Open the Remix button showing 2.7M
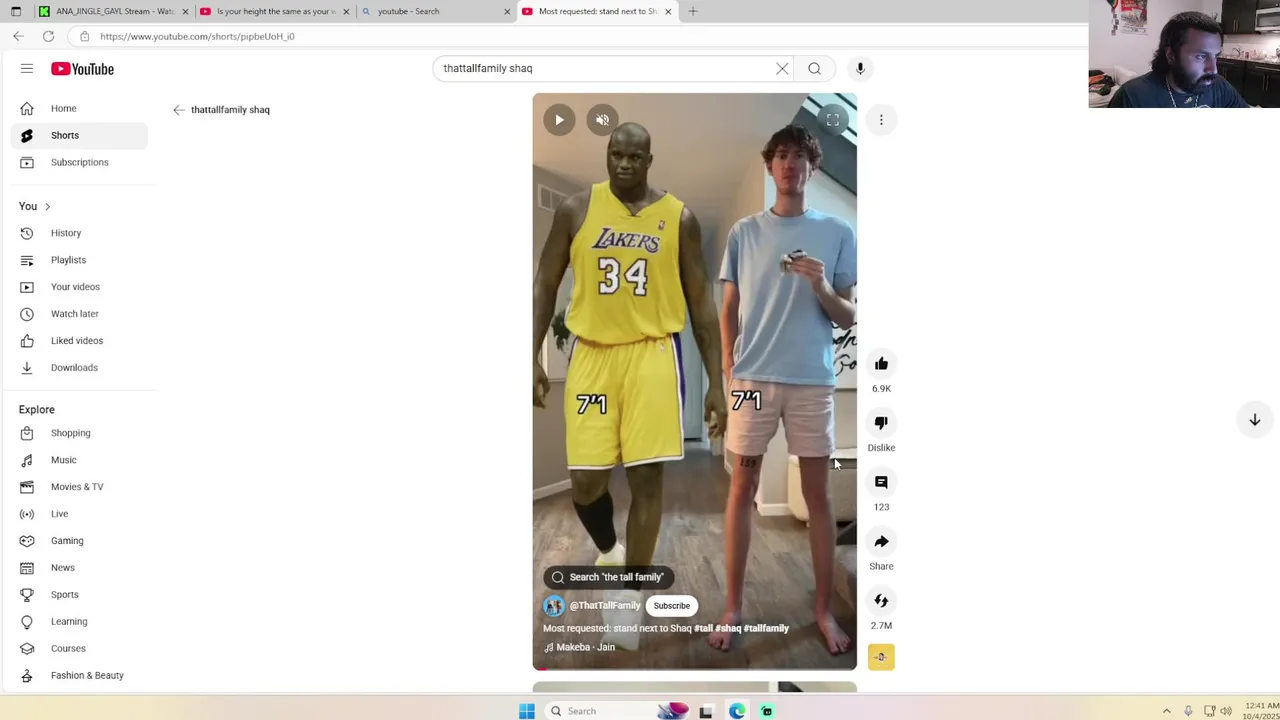 [881, 601]
